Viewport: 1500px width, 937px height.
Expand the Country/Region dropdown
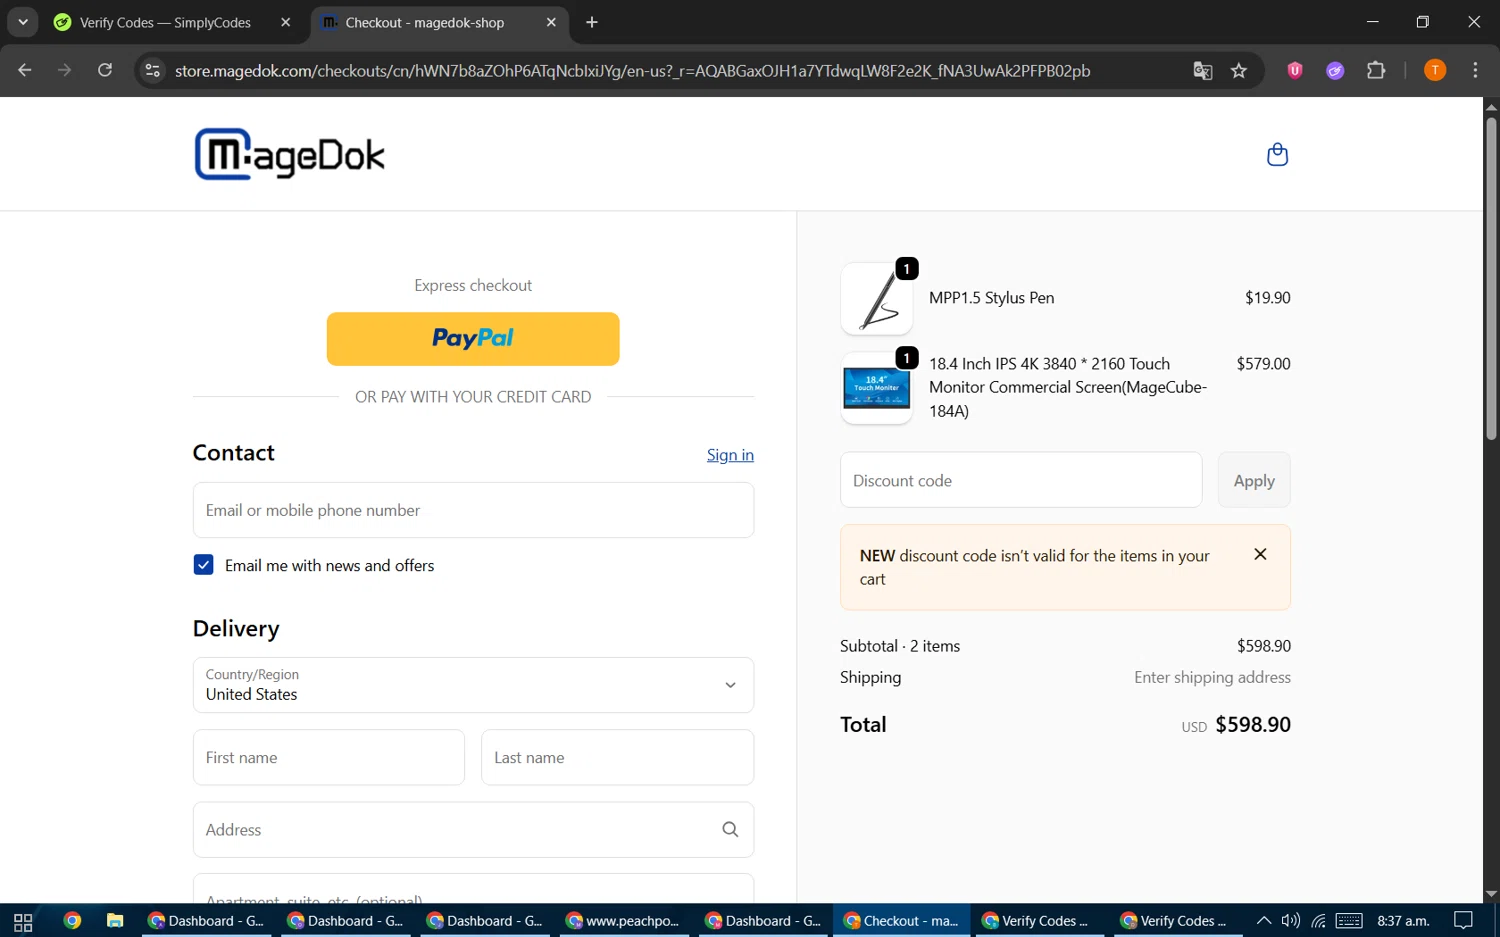(x=473, y=685)
